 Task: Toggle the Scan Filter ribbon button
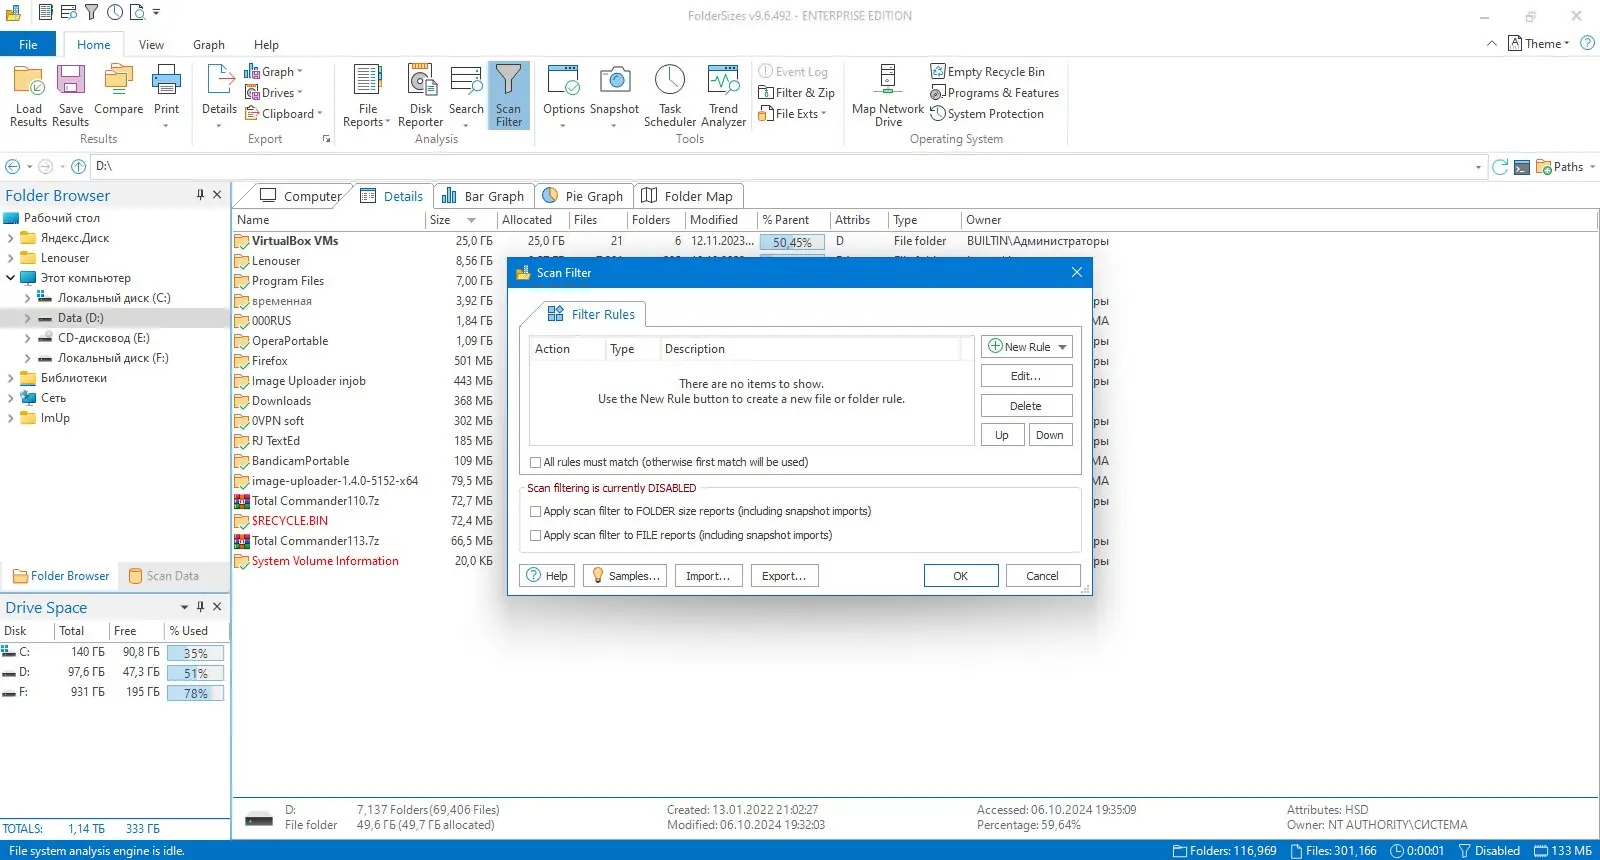pyautogui.click(x=508, y=96)
